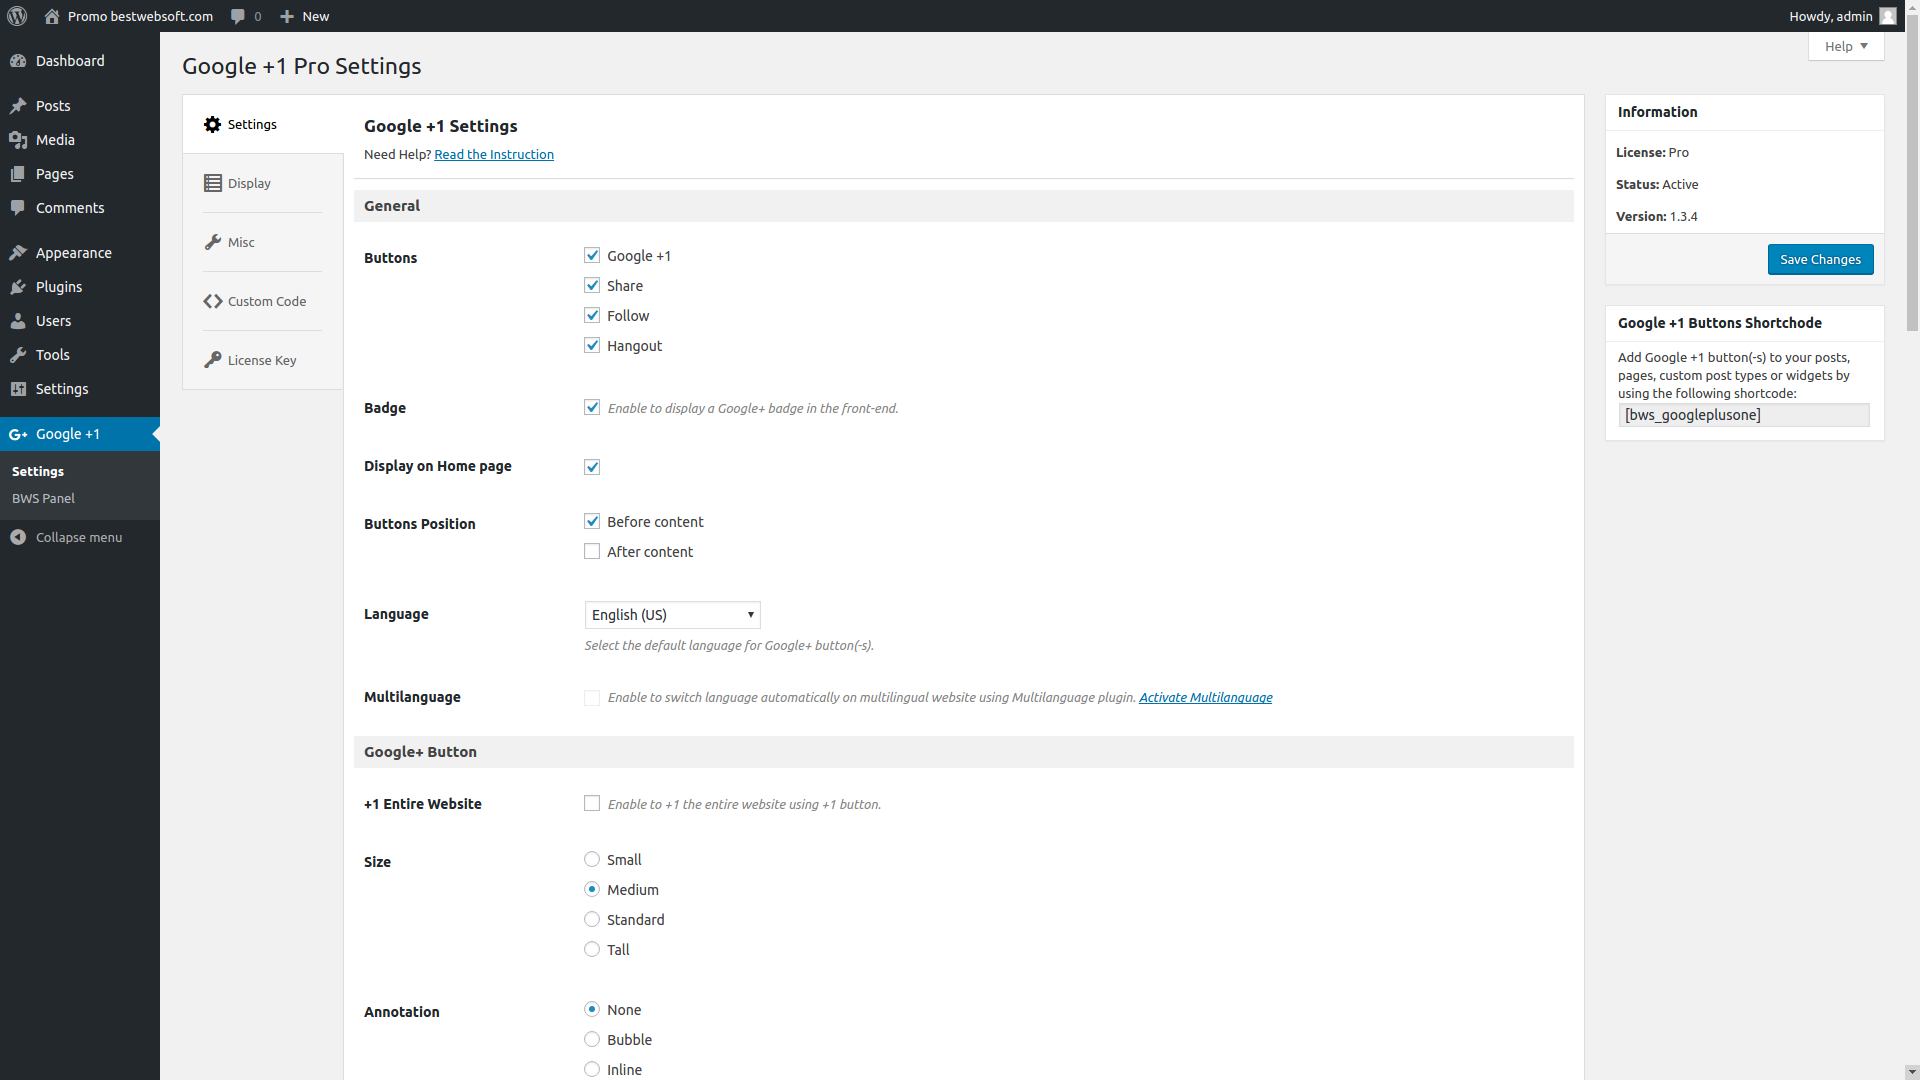Open the Misc settings tab

point(241,242)
